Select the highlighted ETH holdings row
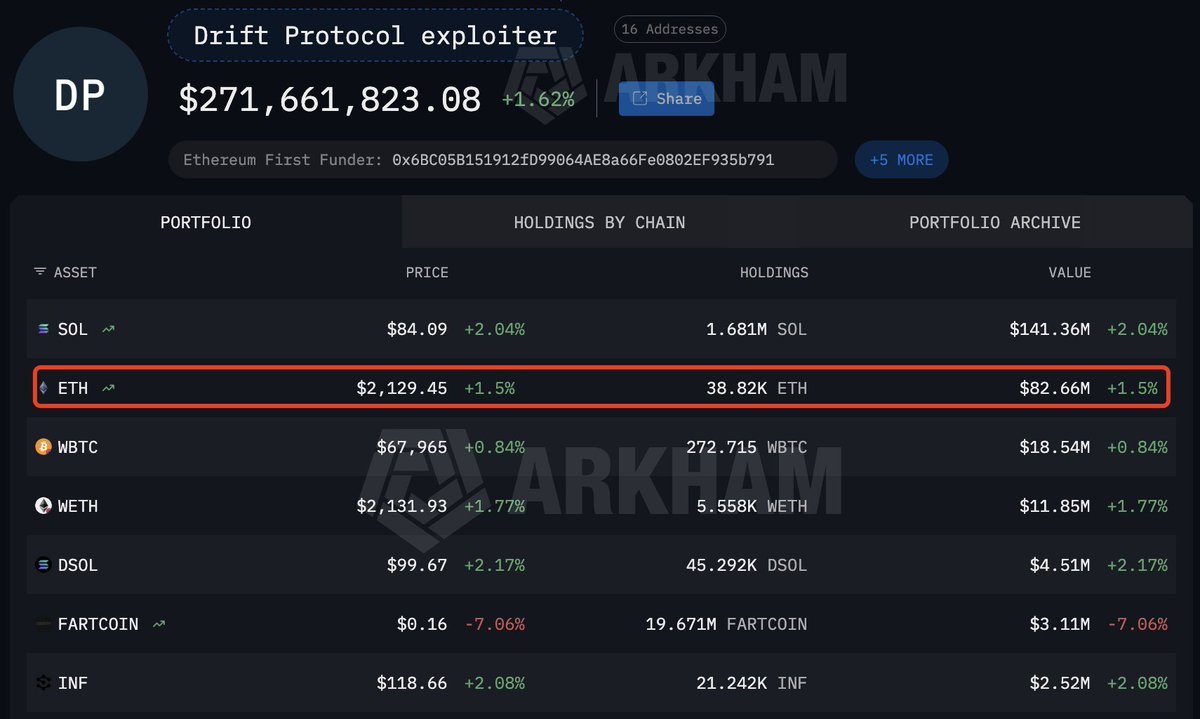1200x719 pixels. [600, 387]
